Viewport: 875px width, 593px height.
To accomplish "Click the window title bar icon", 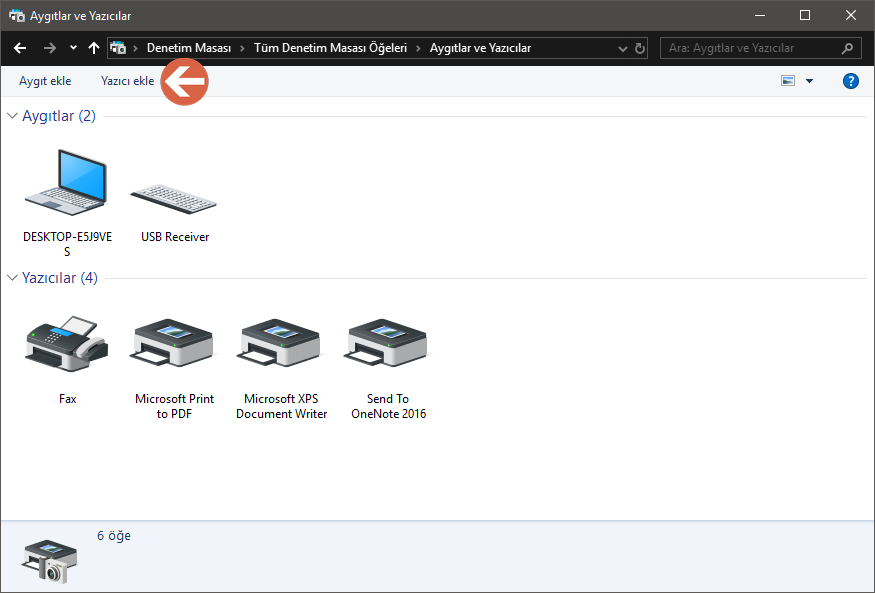I will point(17,16).
